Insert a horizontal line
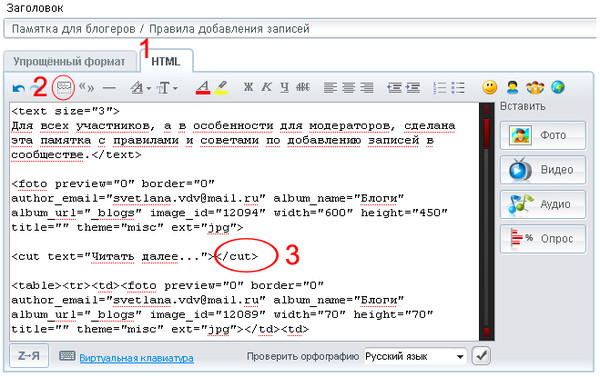The image size is (600, 377). pos(109,88)
